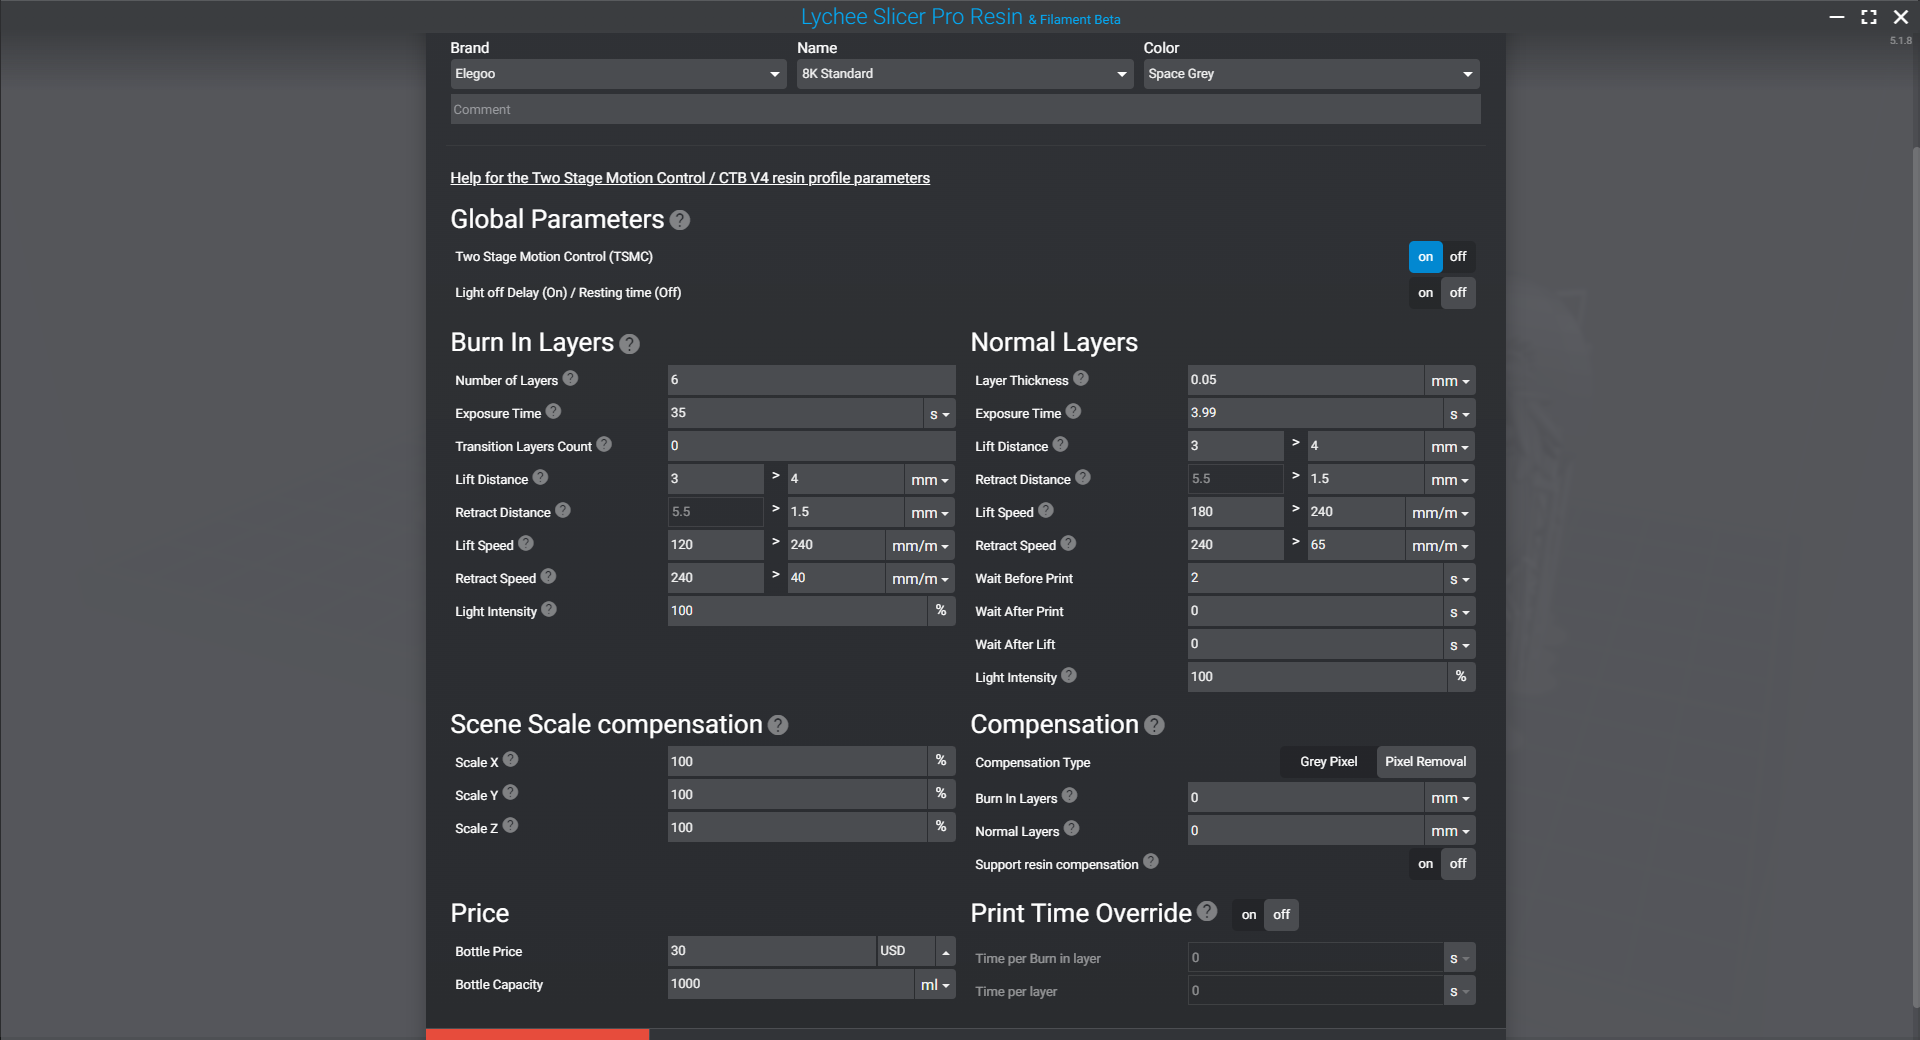The image size is (1920, 1040).
Task: Show help for Support resin compensation
Action: pyautogui.click(x=1151, y=861)
